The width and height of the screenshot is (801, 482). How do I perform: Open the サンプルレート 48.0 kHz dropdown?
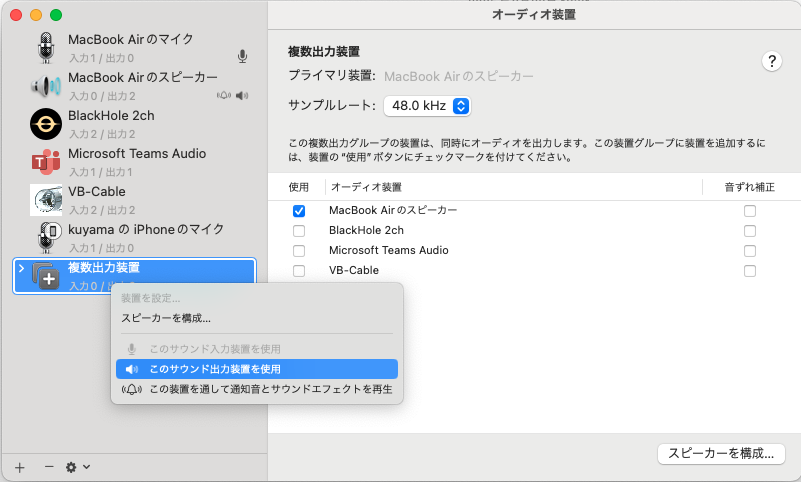click(427, 106)
